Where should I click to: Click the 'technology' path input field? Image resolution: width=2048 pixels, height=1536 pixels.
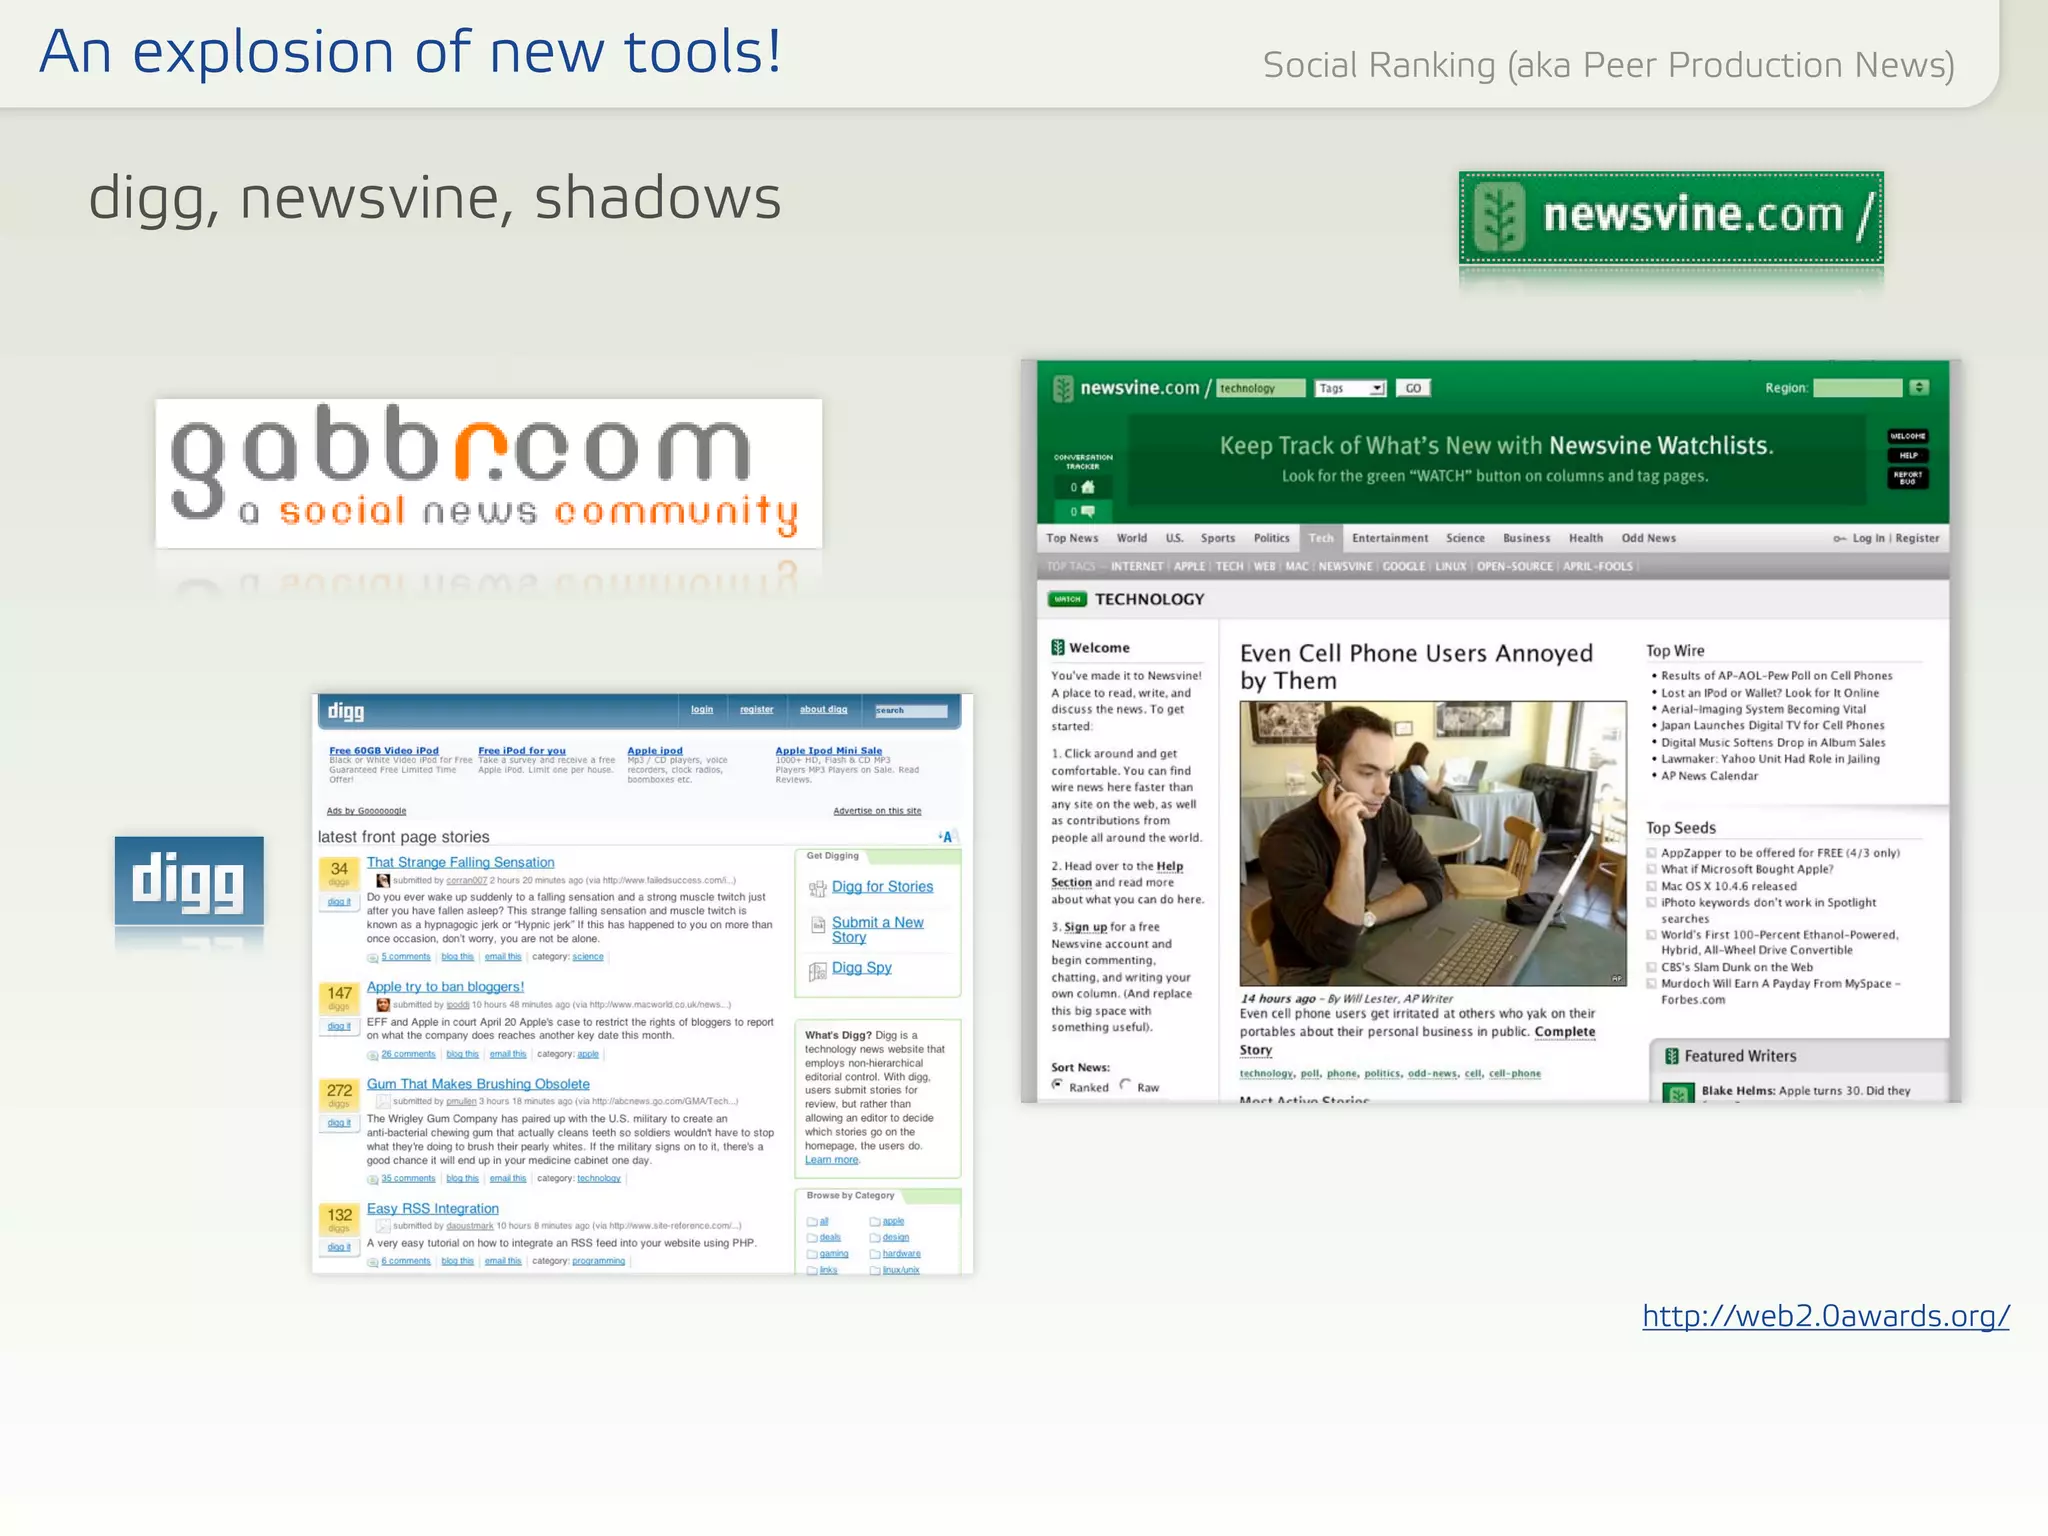pos(1261,388)
